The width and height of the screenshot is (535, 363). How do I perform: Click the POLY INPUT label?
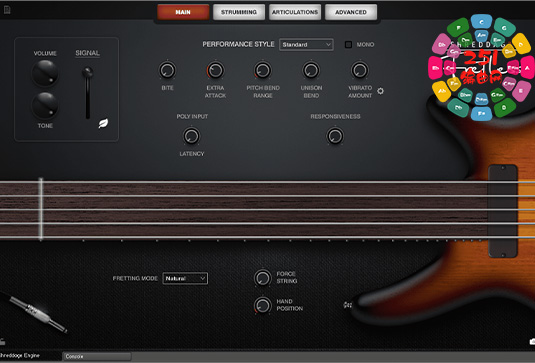[192, 116]
